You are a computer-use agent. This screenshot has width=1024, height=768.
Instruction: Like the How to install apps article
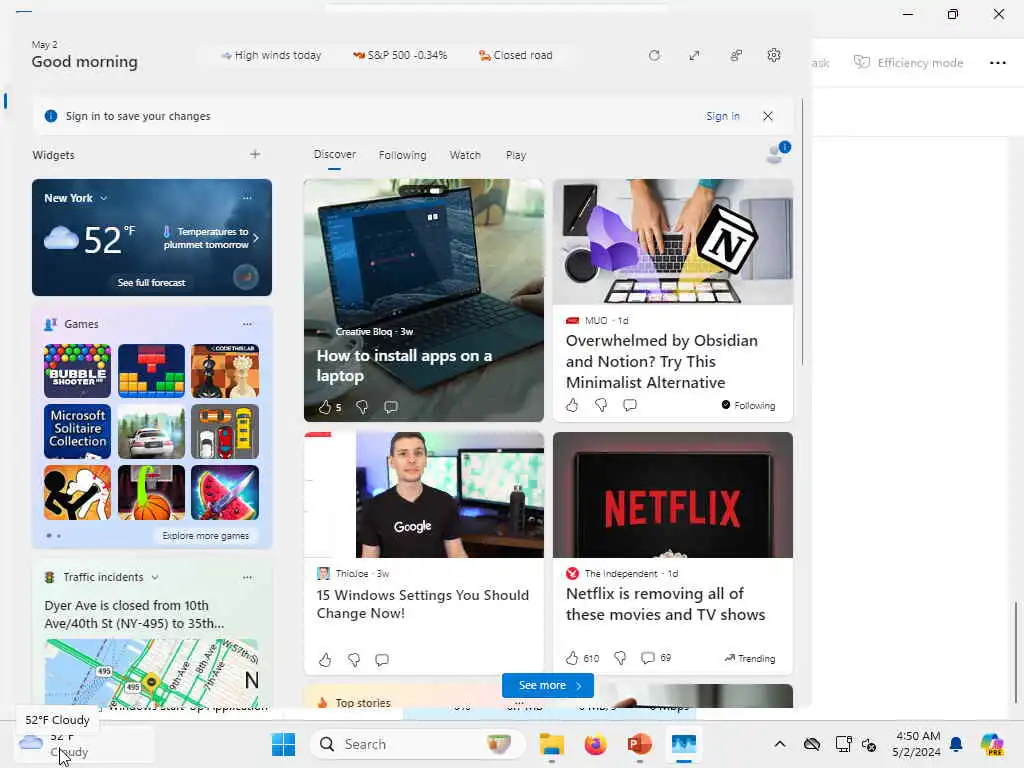click(325, 407)
